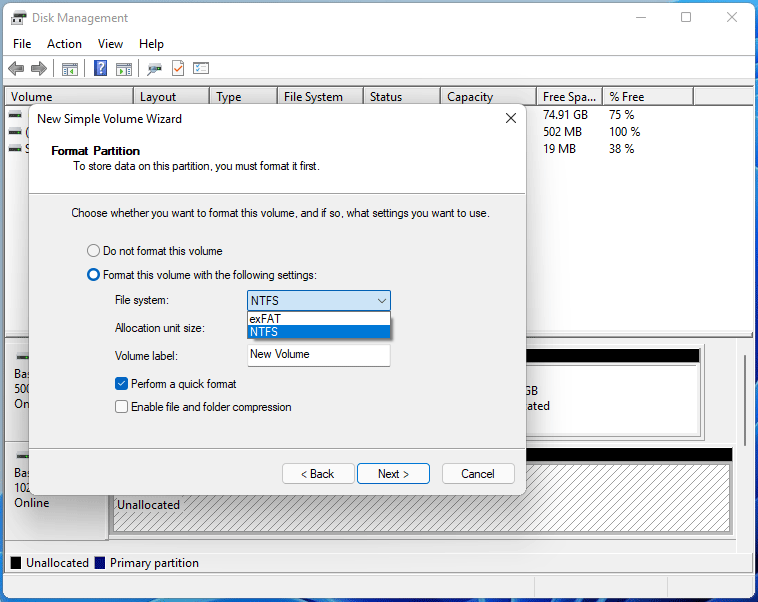The image size is (758, 602).
Task: Choose NTFS from the file system list
Action: tap(319, 332)
